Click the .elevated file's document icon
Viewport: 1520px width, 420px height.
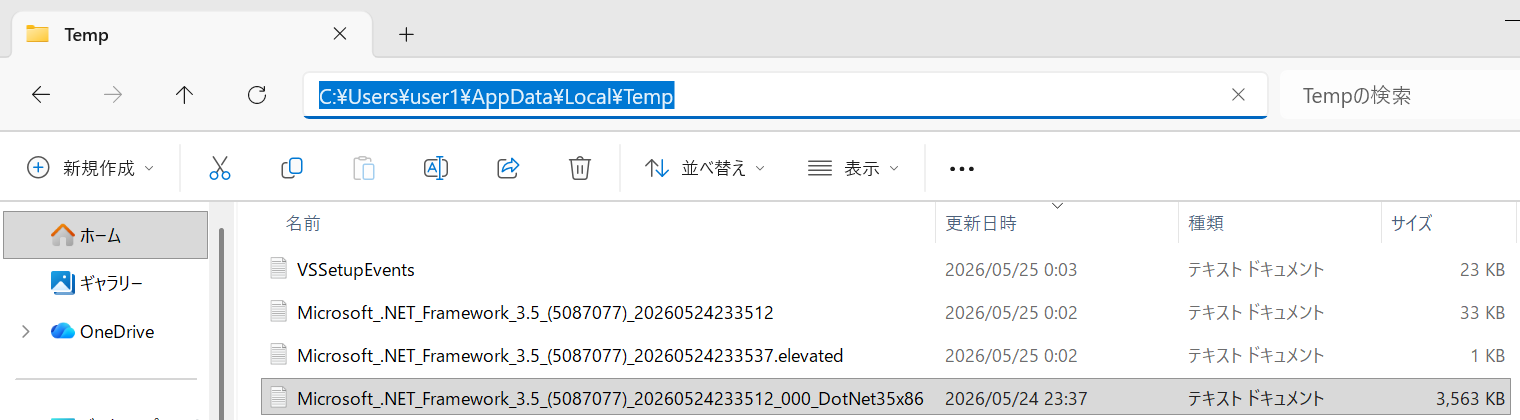click(278, 355)
